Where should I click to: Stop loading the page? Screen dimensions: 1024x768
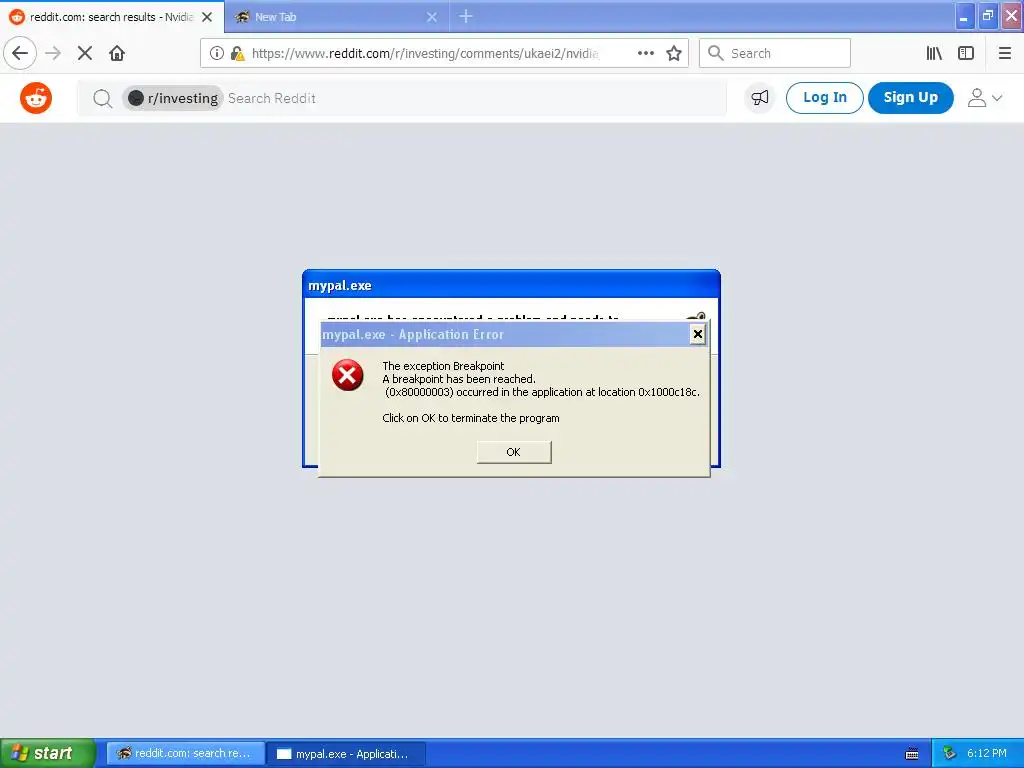coord(85,53)
